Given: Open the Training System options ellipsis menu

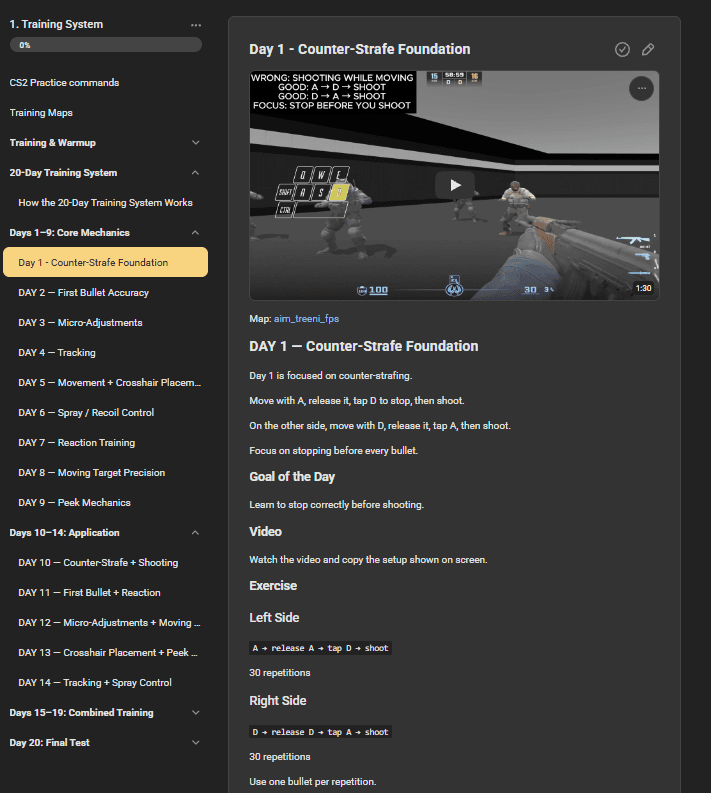Looking at the screenshot, I should [x=196, y=25].
